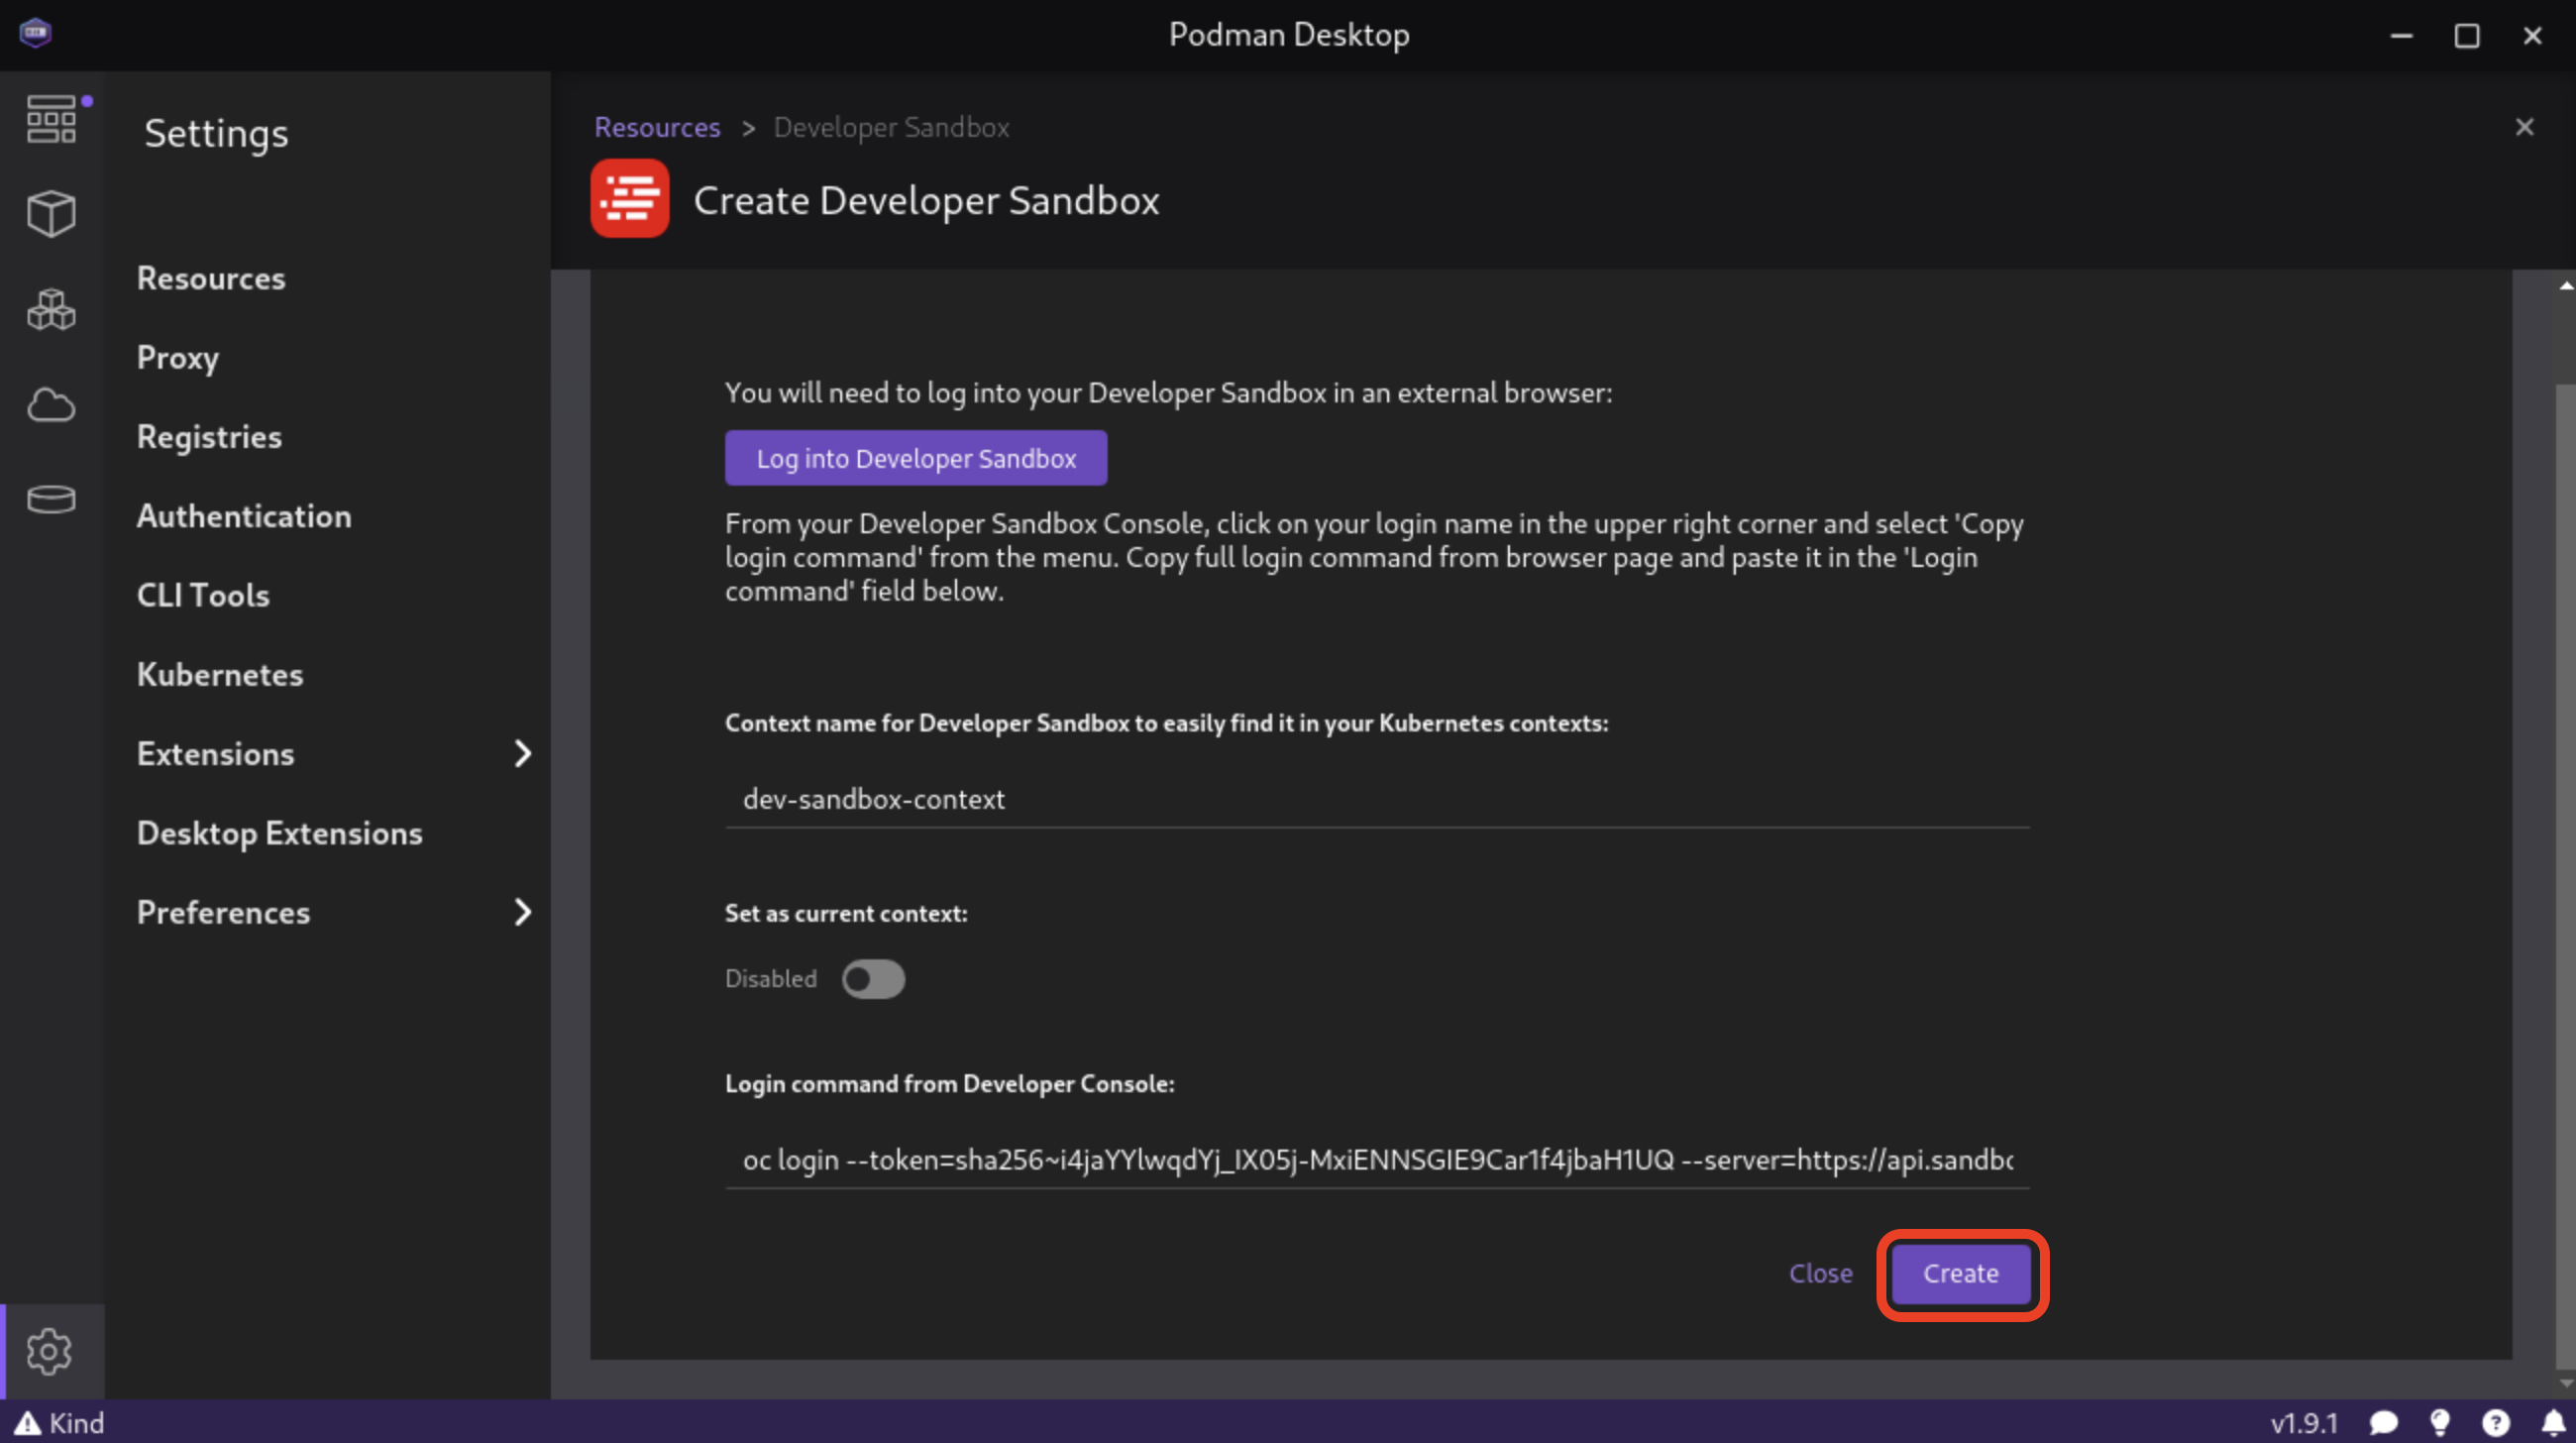Click the context name input field

pyautogui.click(x=1376, y=799)
